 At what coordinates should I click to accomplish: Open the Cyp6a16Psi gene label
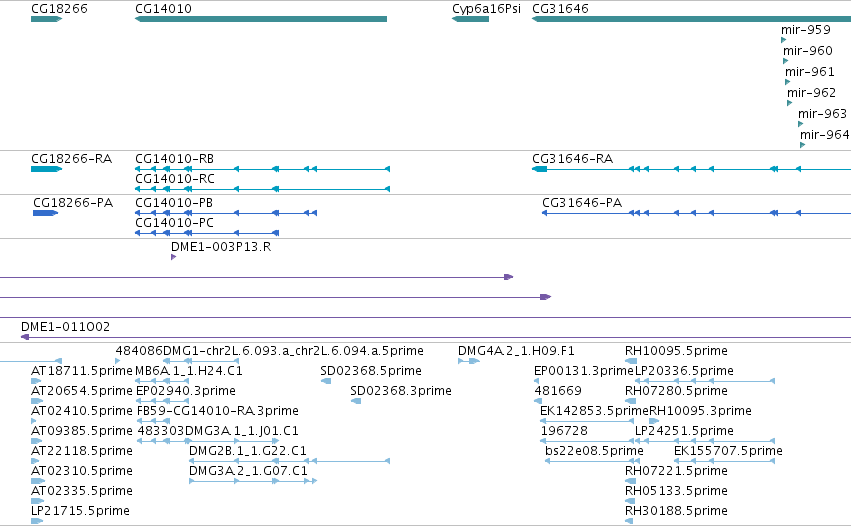[486, 9]
